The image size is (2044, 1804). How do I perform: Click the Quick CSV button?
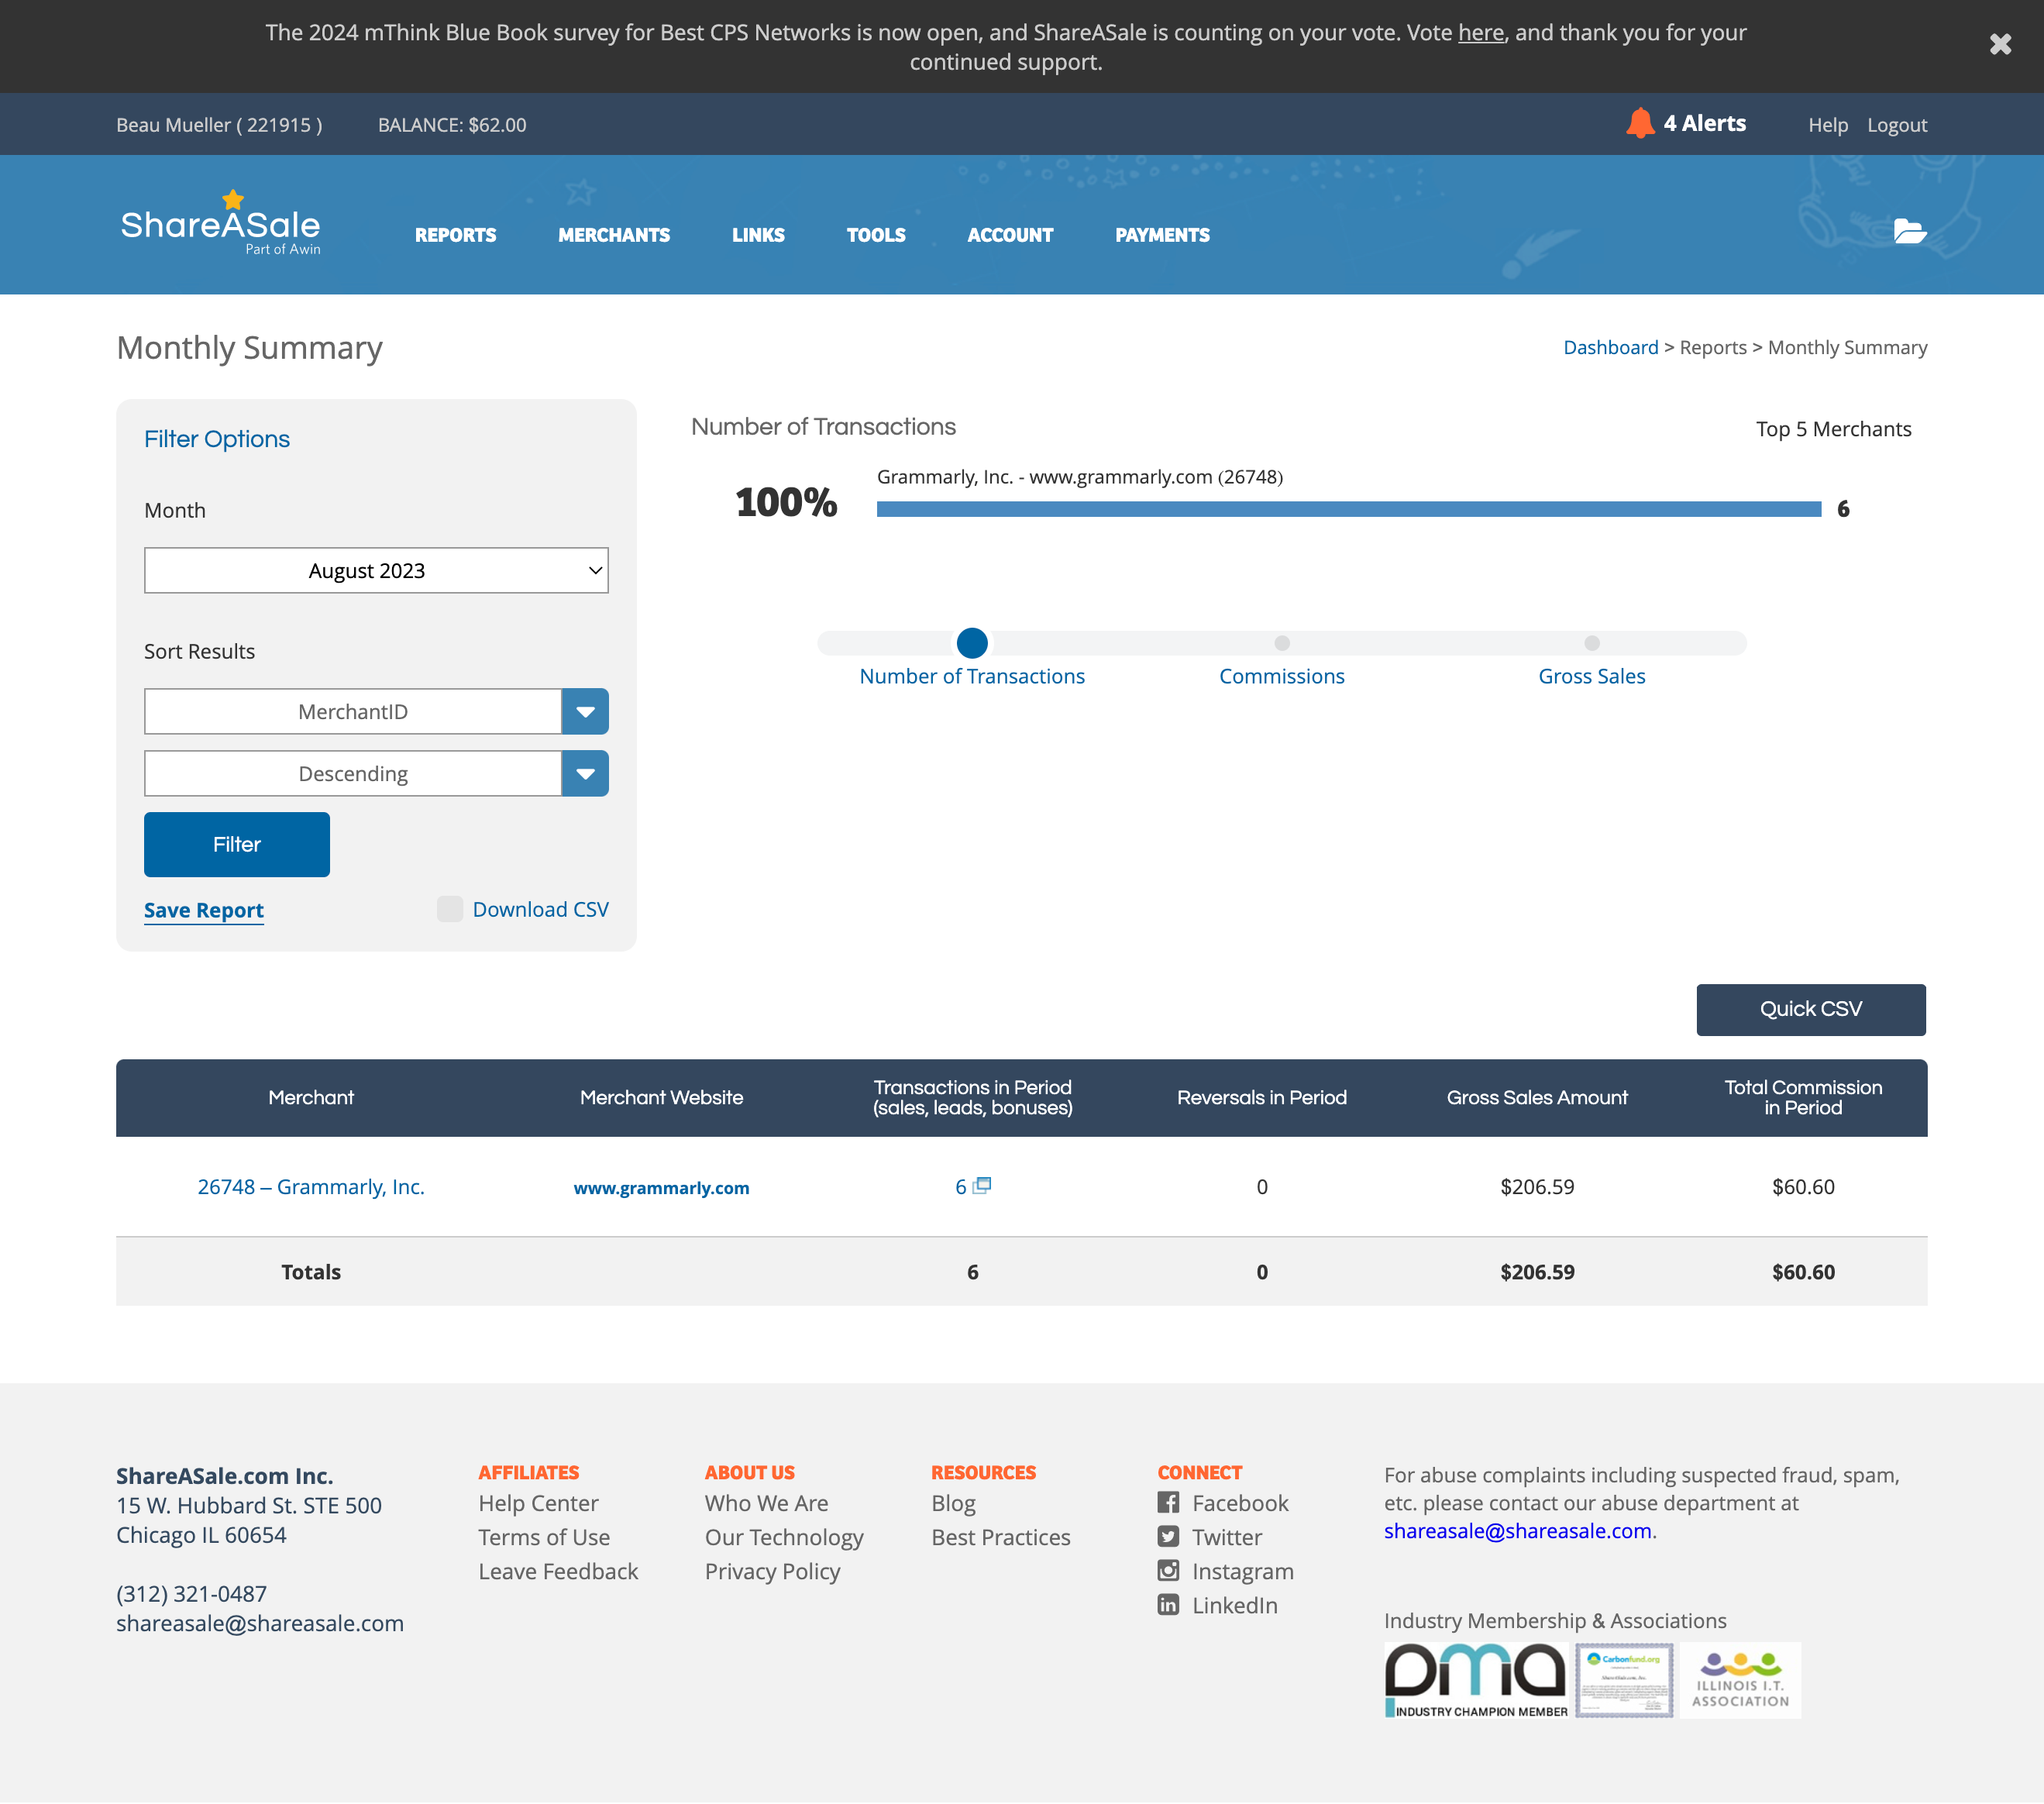pos(1811,1009)
